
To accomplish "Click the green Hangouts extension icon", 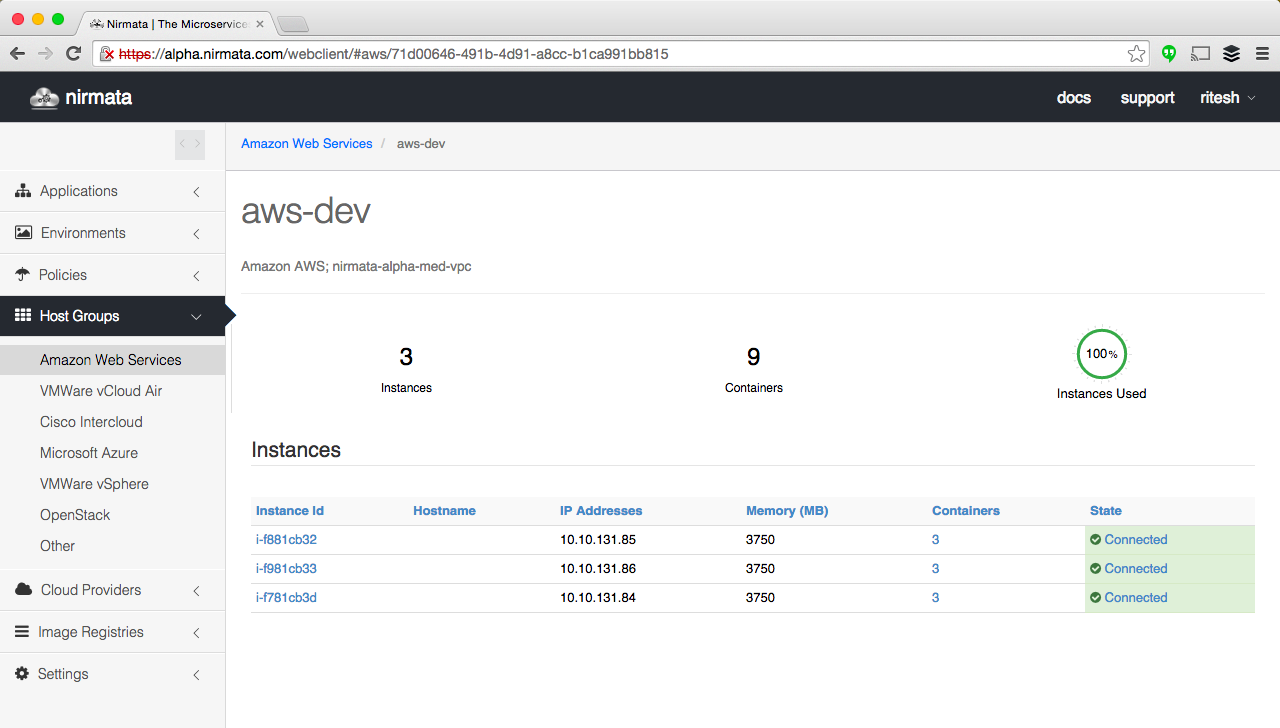I will [x=1169, y=54].
